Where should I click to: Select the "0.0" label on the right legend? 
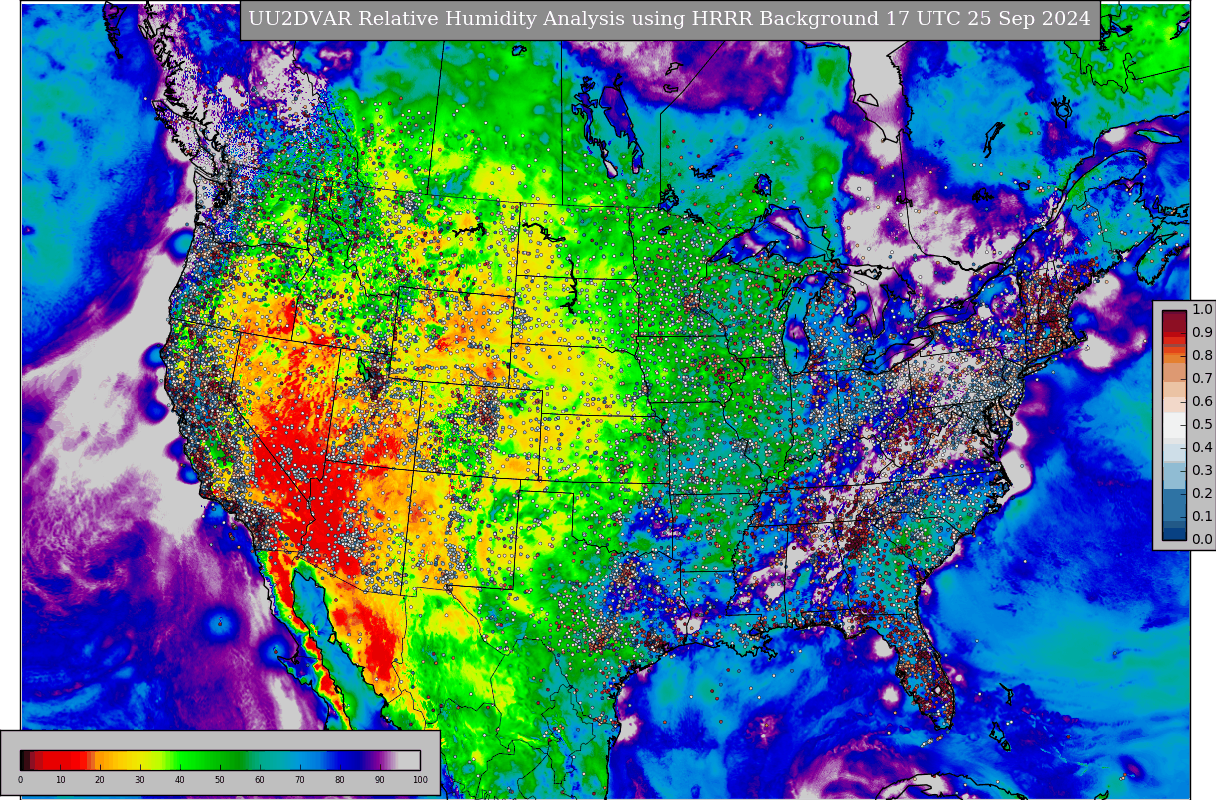(x=1202, y=540)
